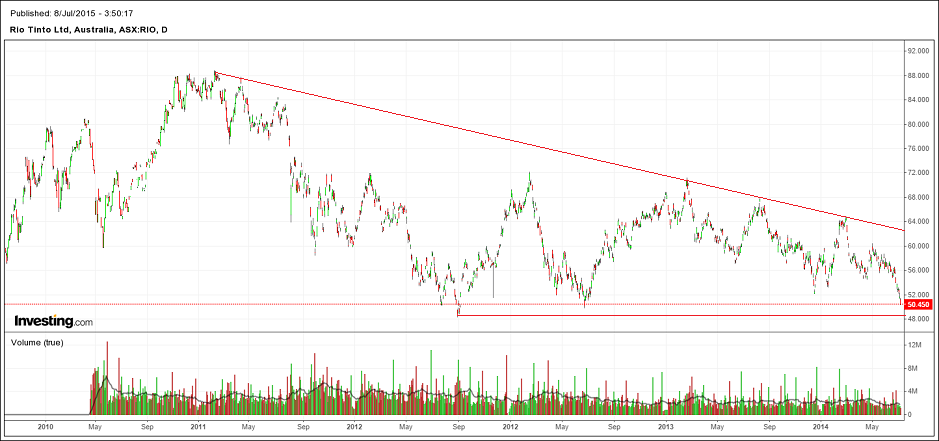Click the 92.000 price axis label
The image size is (939, 441).
919,51
